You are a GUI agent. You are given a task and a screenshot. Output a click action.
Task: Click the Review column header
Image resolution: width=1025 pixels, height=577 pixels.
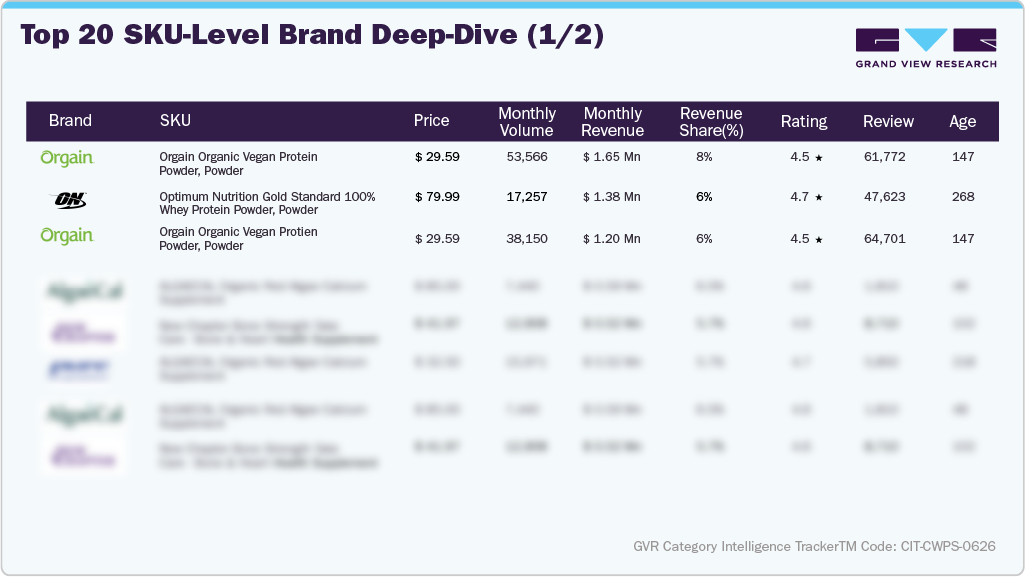tap(888, 122)
